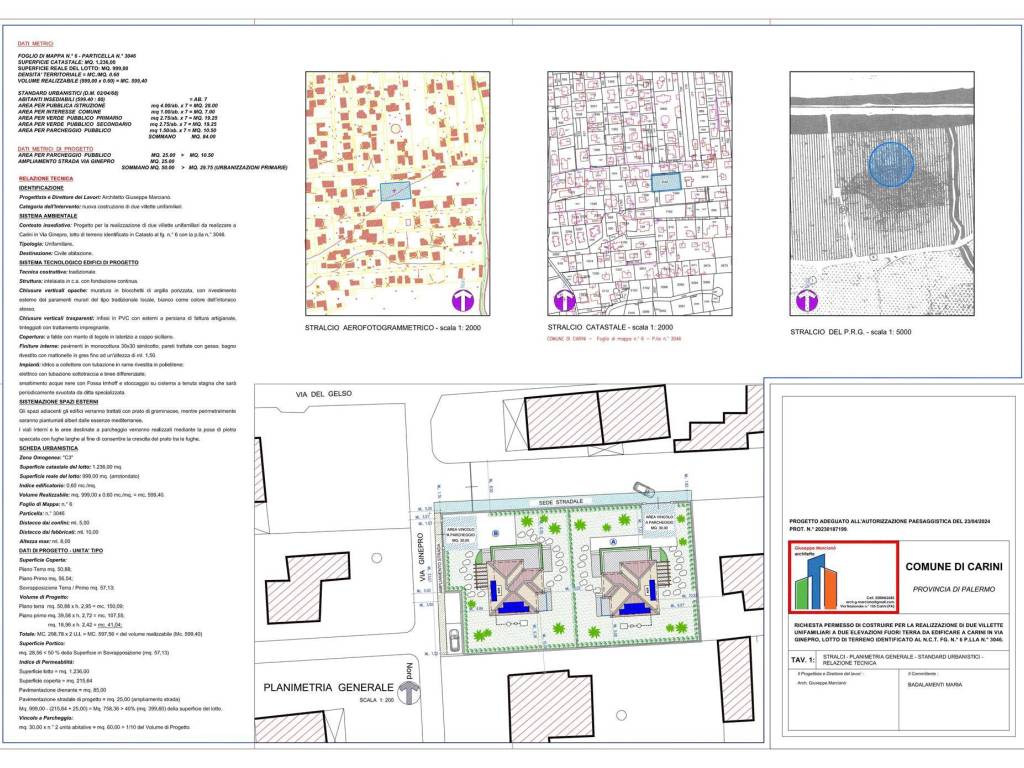Click the car parked beside Via Ginepro
The image size is (1024, 768).
[x=453, y=639]
